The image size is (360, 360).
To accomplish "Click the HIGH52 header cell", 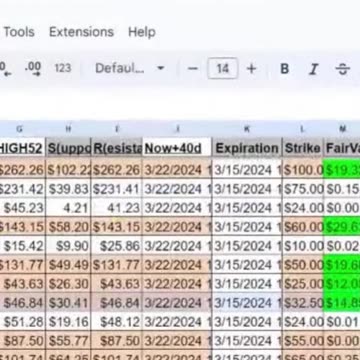I will 22,148.
